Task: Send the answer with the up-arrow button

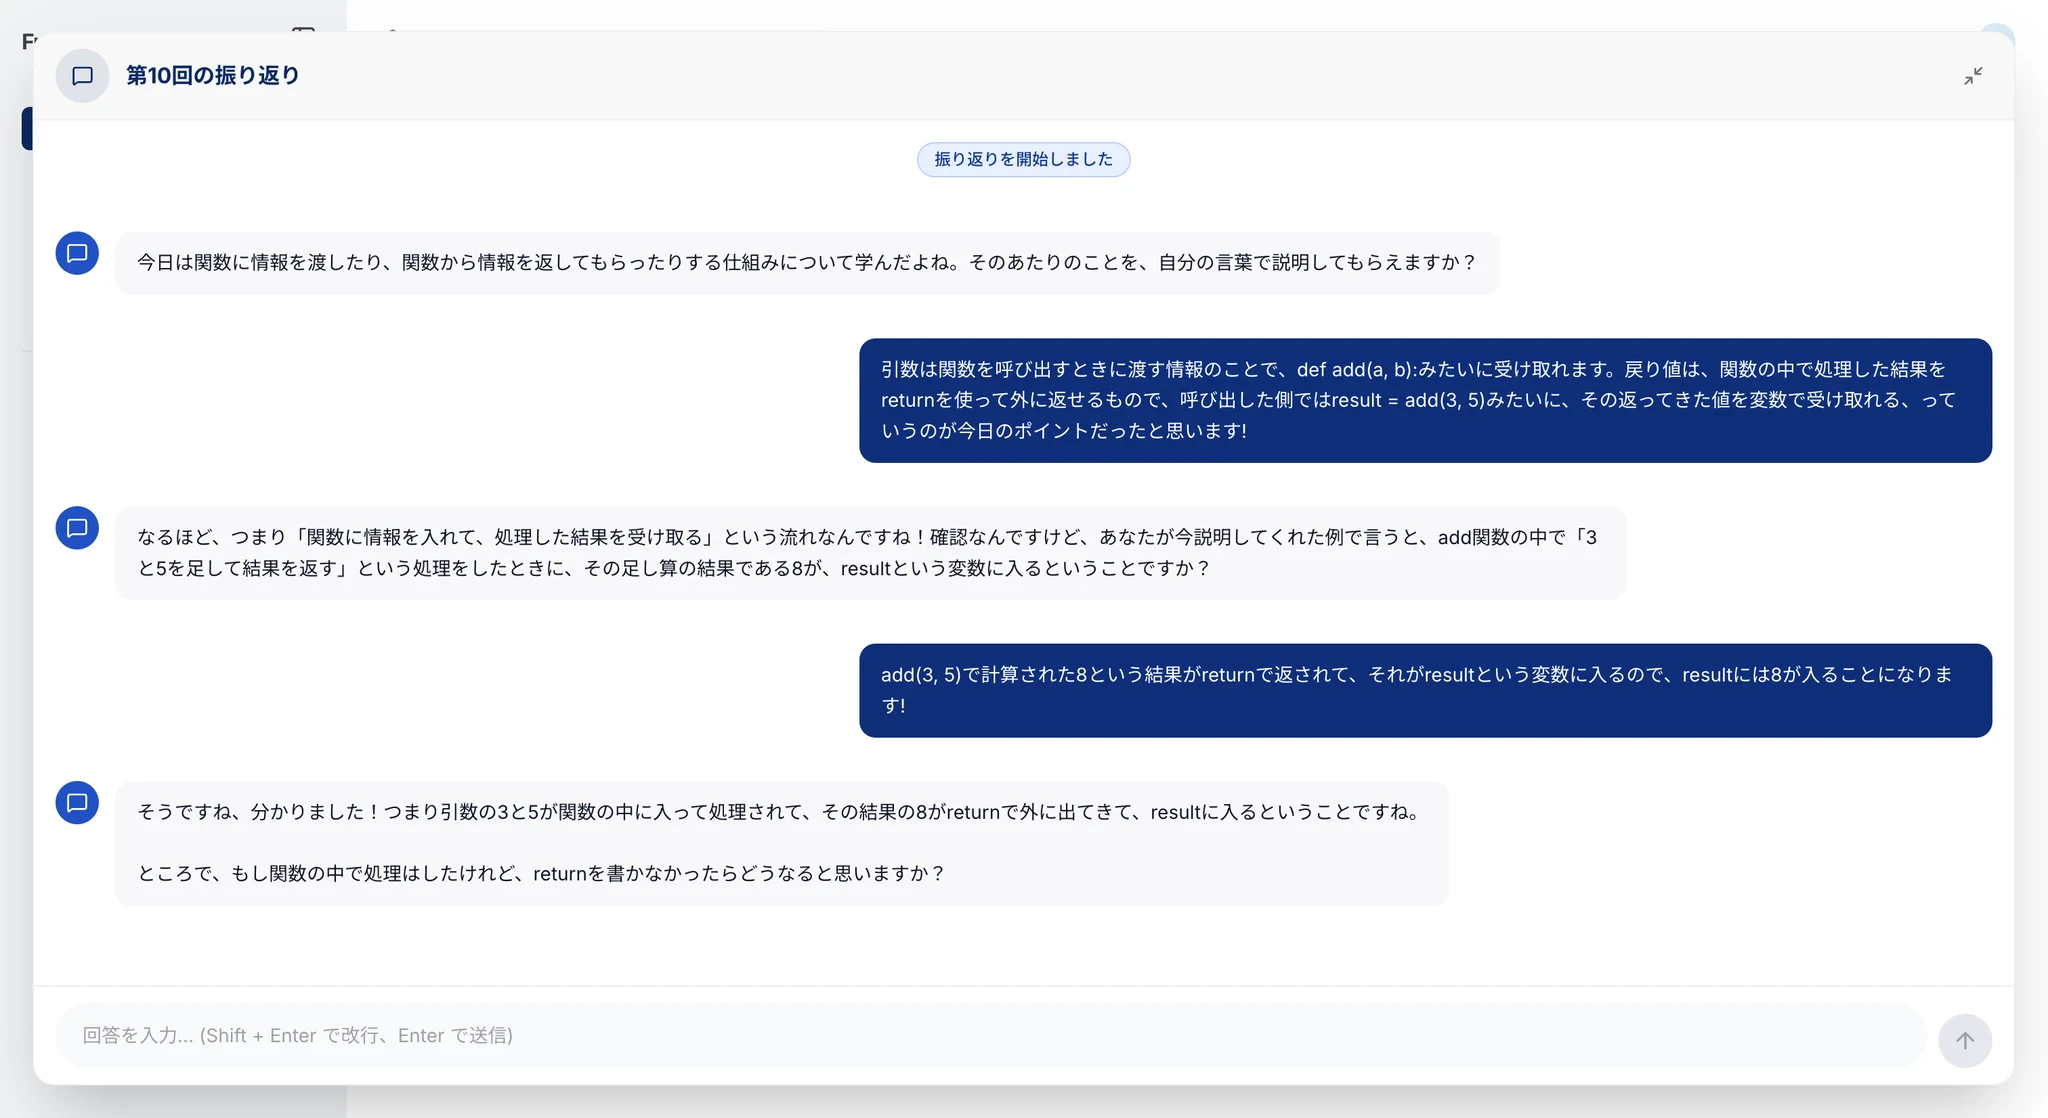Action: click(1964, 1040)
